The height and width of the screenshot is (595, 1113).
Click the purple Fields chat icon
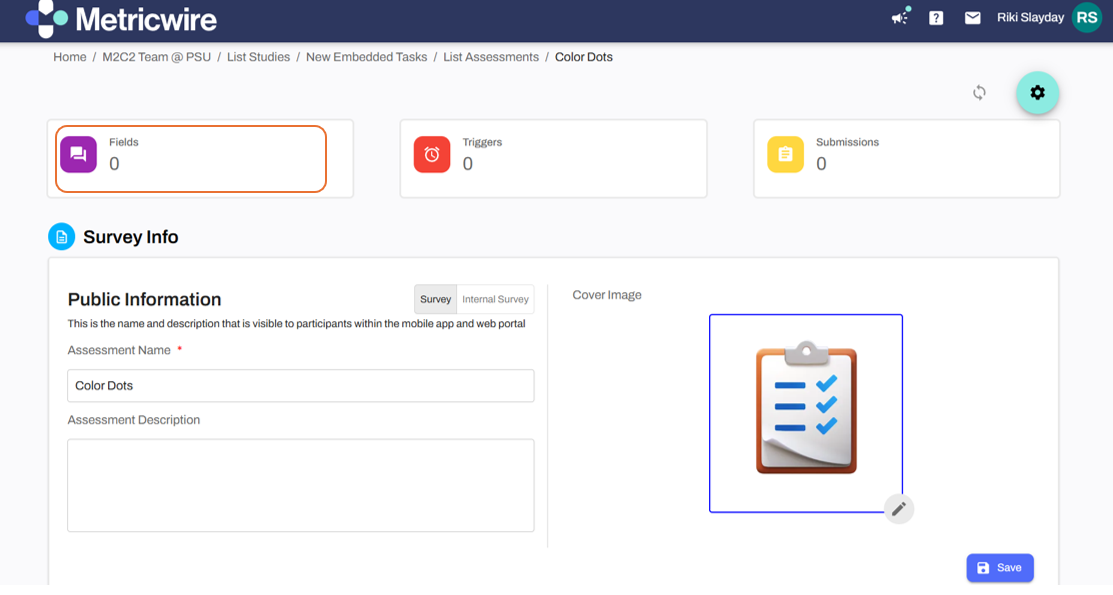coord(78,155)
